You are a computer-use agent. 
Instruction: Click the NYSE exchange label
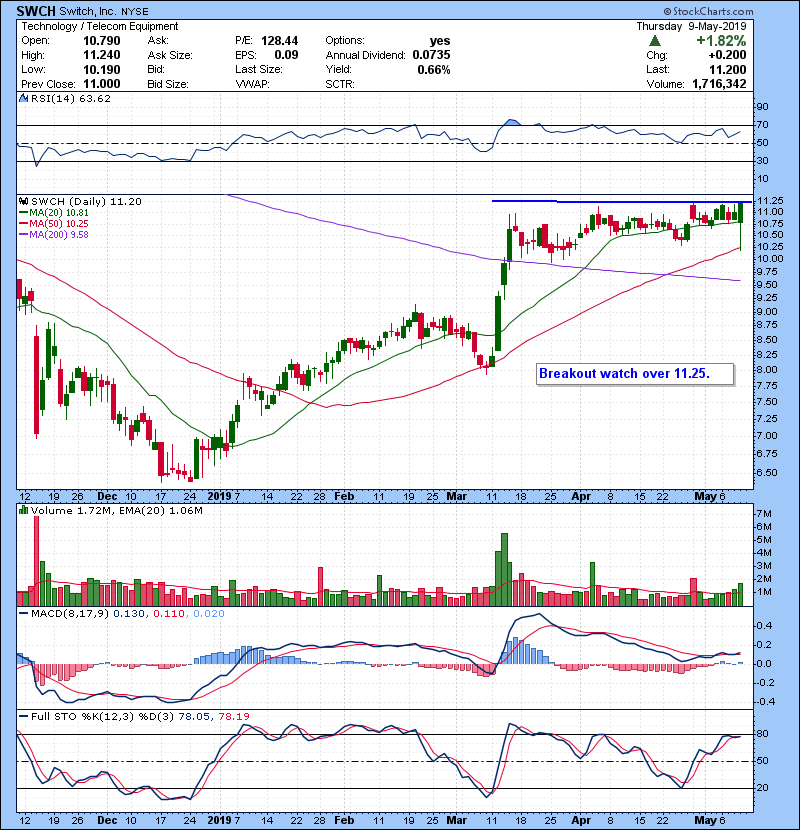point(136,11)
